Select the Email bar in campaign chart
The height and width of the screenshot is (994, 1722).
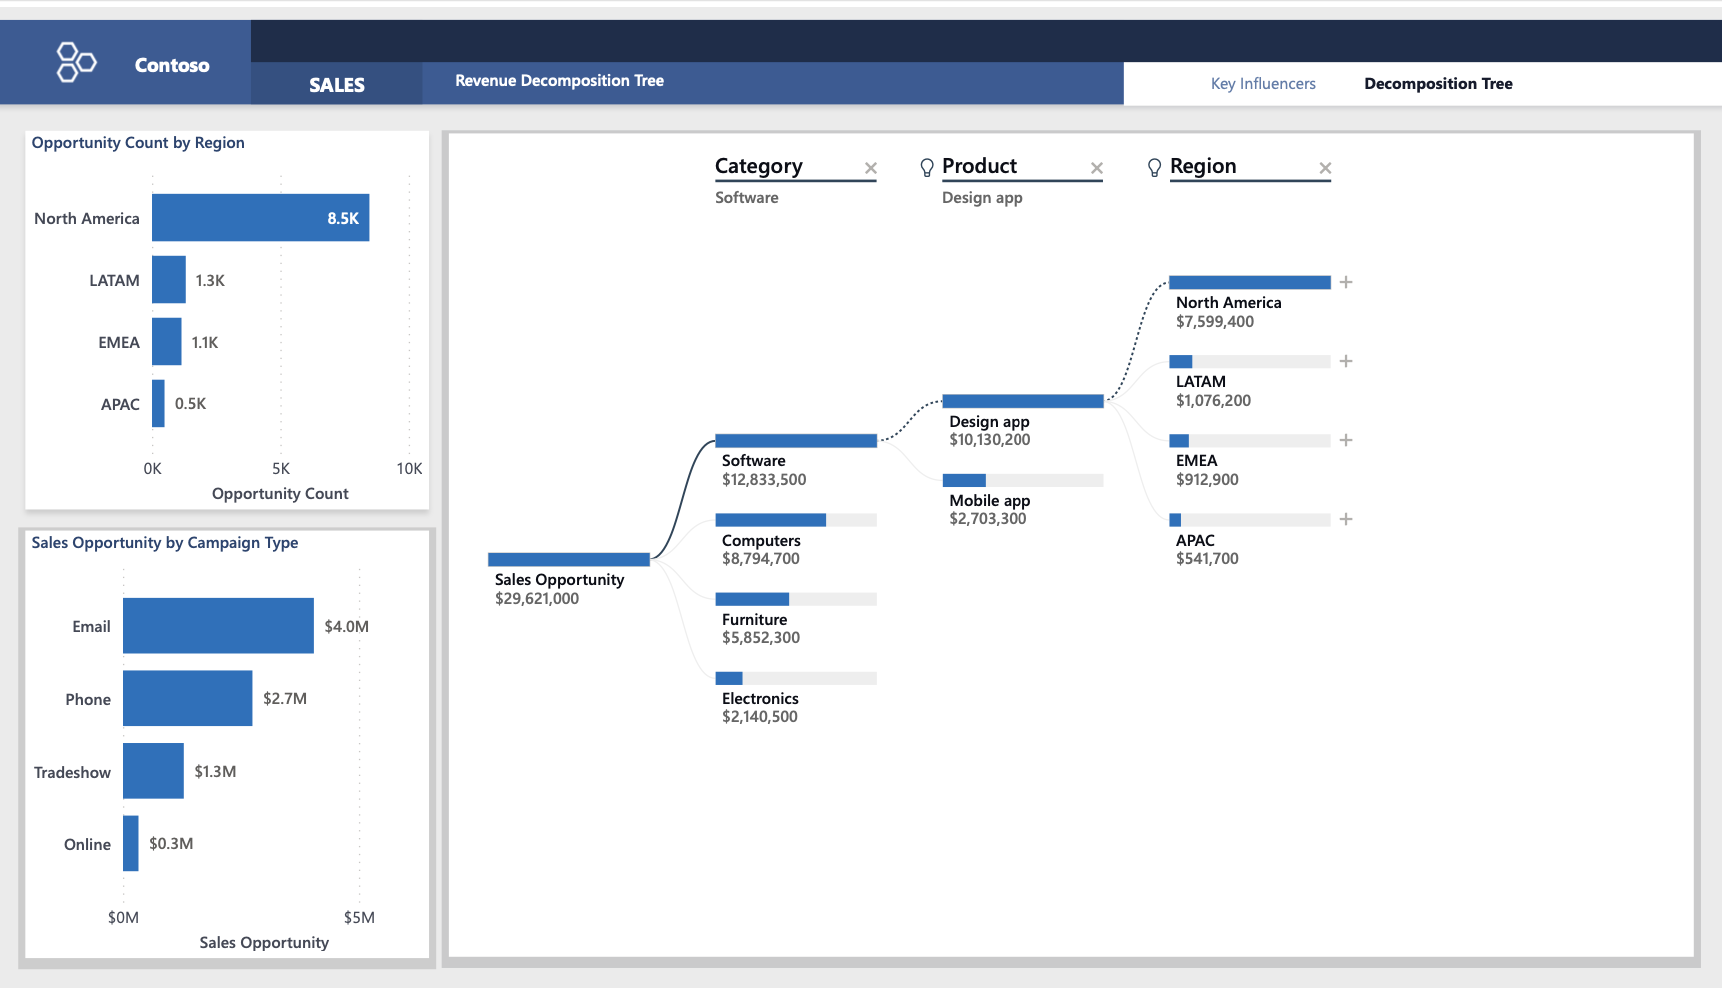[218, 626]
